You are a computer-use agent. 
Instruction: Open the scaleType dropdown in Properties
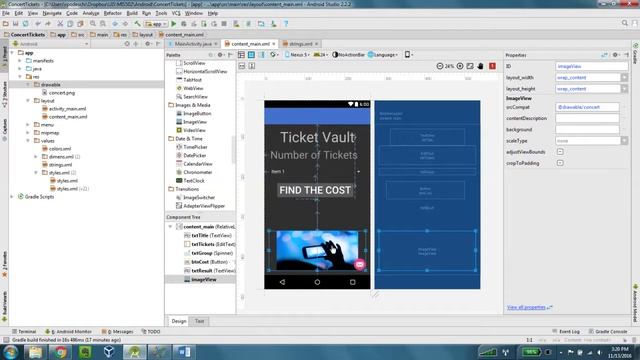624,141
